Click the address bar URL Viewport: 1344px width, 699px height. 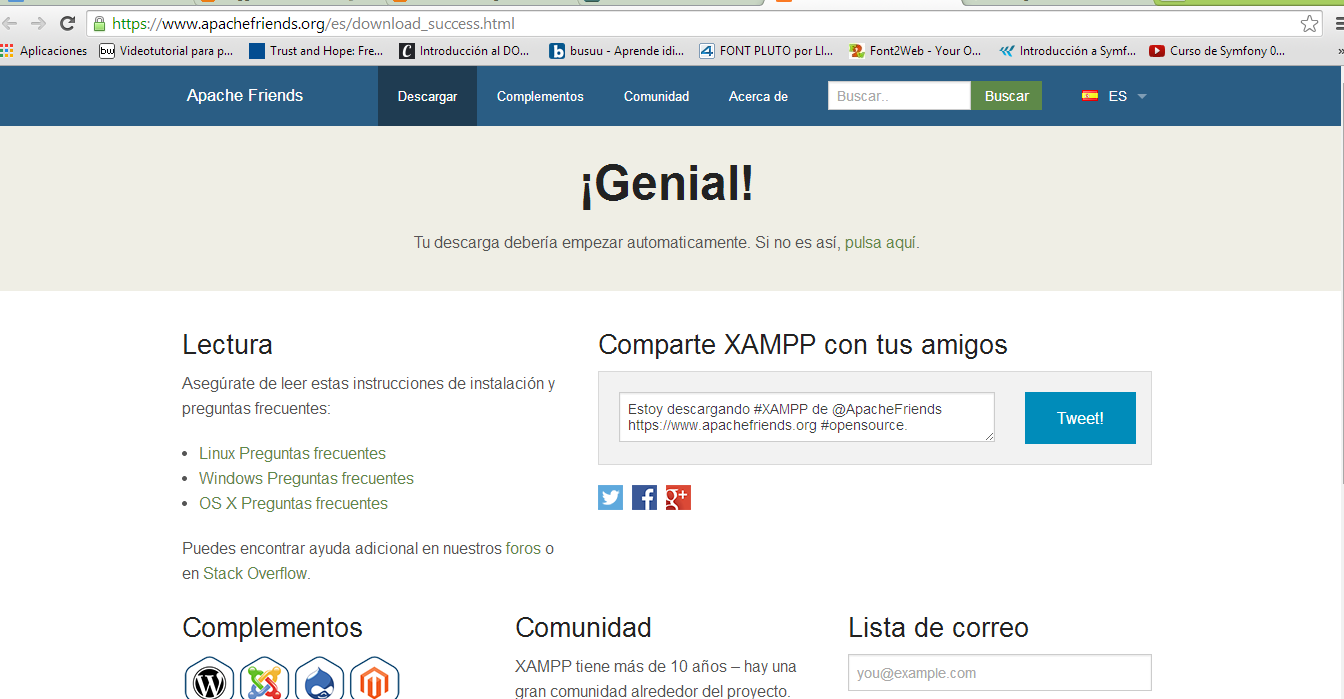(x=314, y=23)
